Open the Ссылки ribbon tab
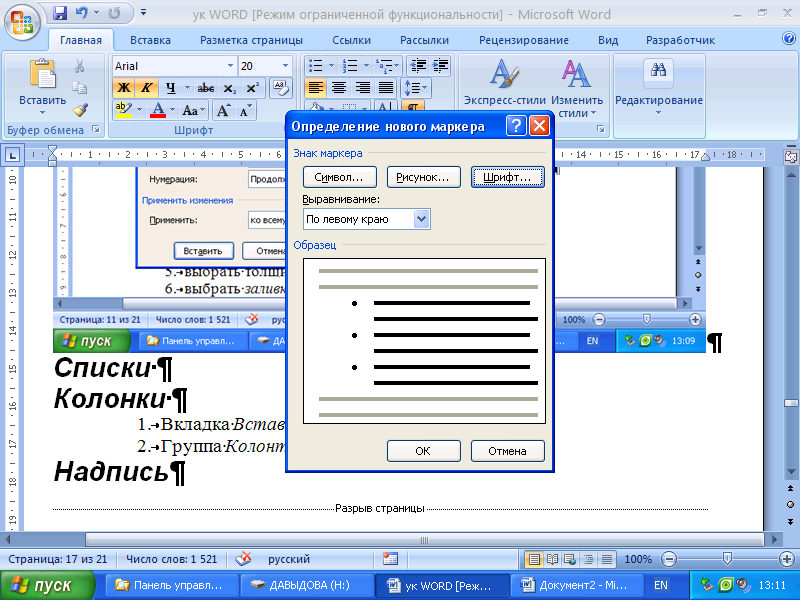The width and height of the screenshot is (800, 600). click(352, 40)
